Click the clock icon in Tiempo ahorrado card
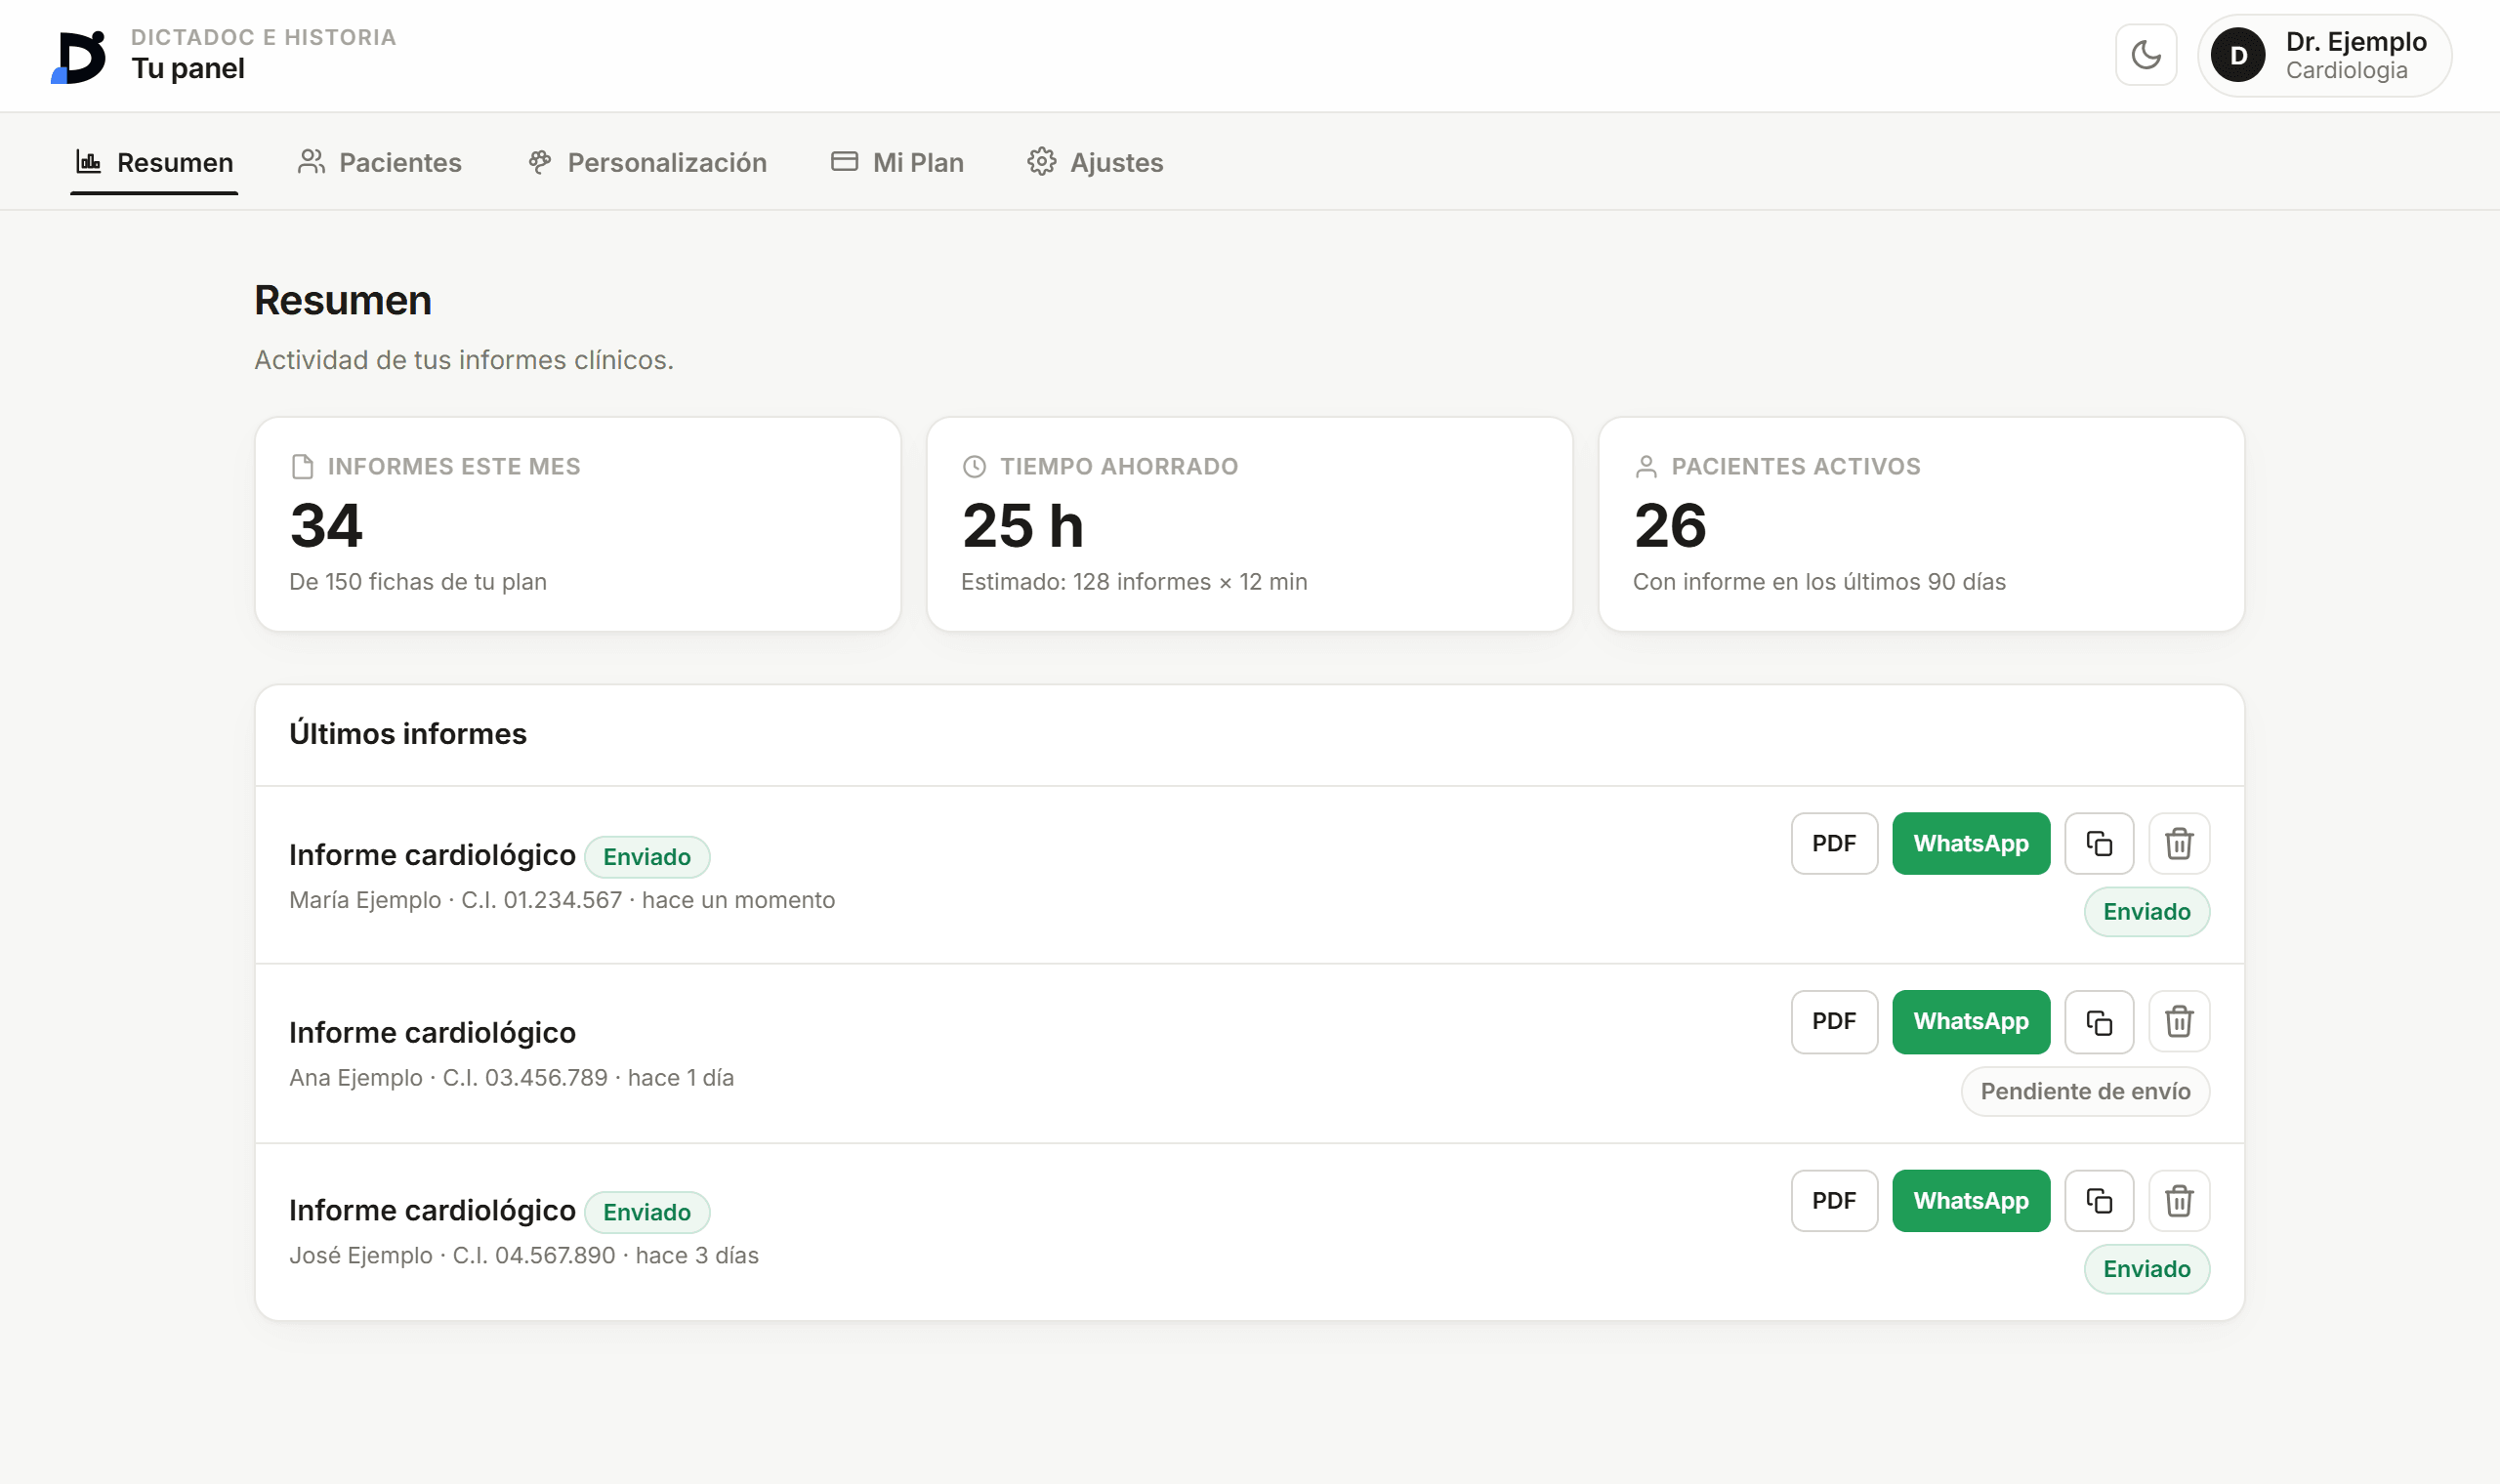 pos(974,466)
